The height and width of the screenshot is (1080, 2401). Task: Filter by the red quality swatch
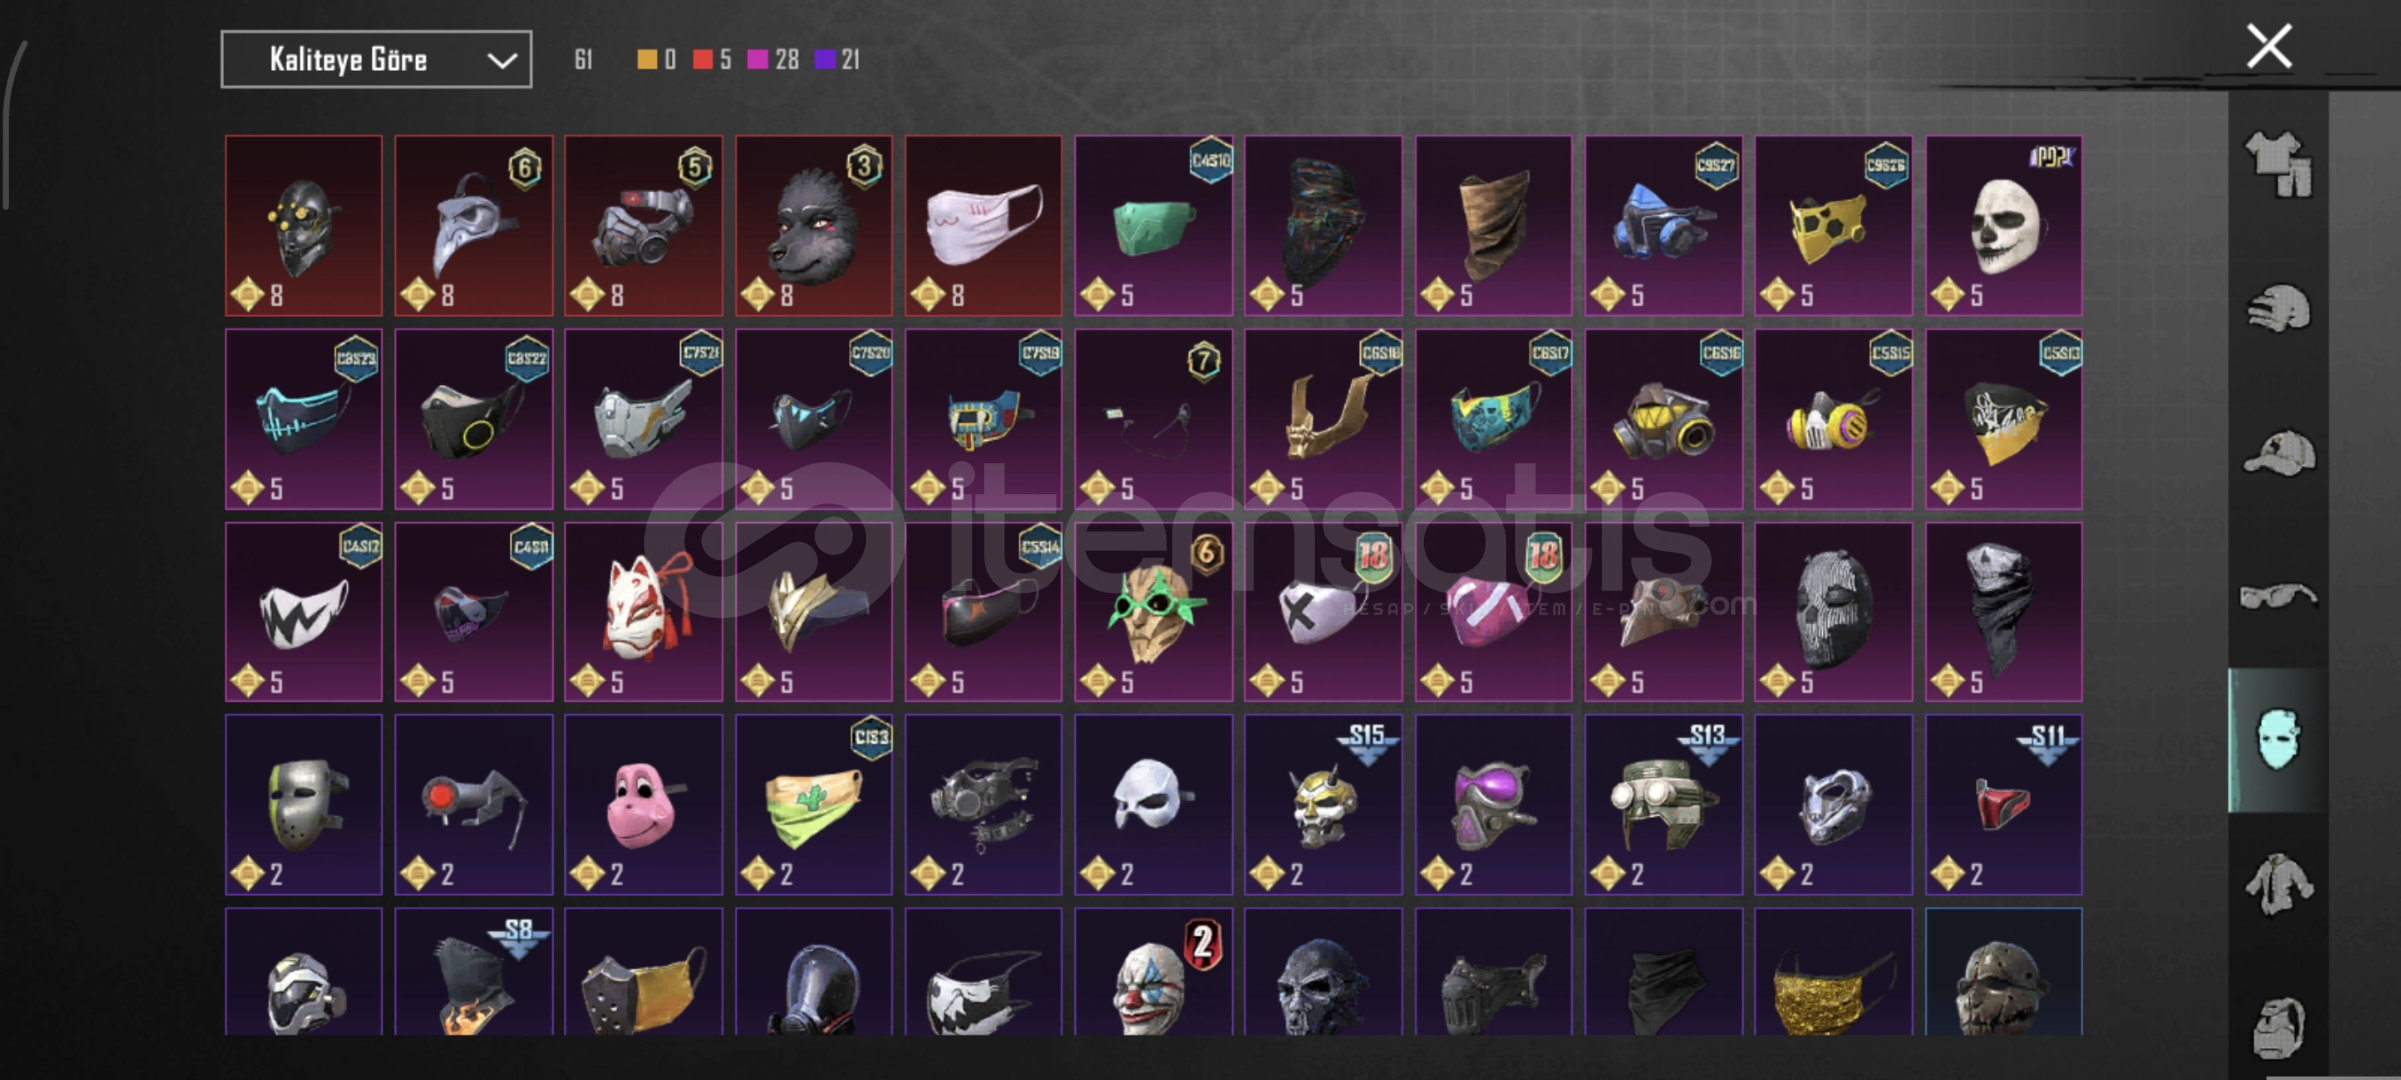click(702, 60)
